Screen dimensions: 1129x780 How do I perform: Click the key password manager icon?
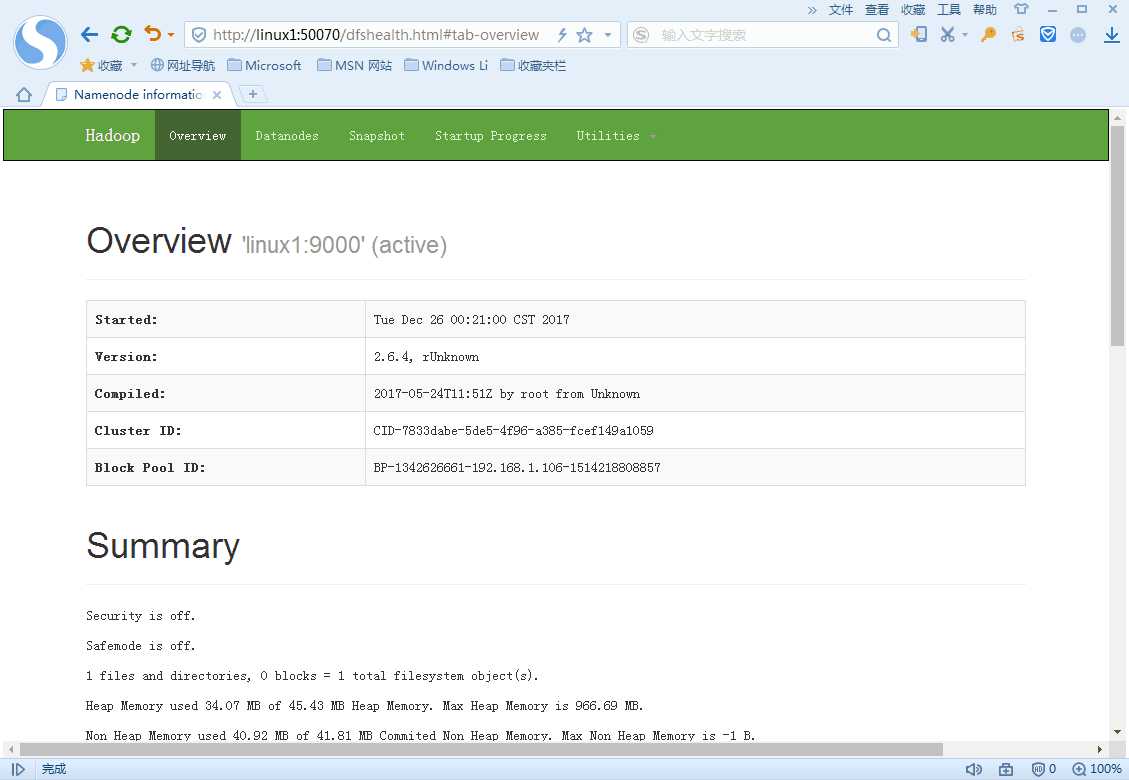(989, 34)
